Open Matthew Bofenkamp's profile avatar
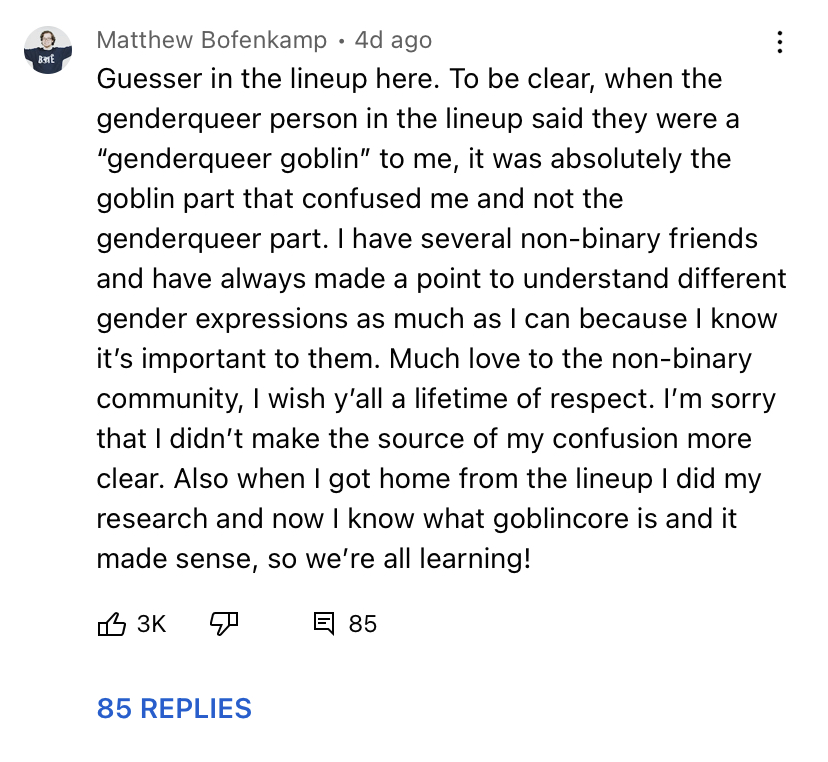This screenshot has height=762, width=828. pyautogui.click(x=48, y=50)
